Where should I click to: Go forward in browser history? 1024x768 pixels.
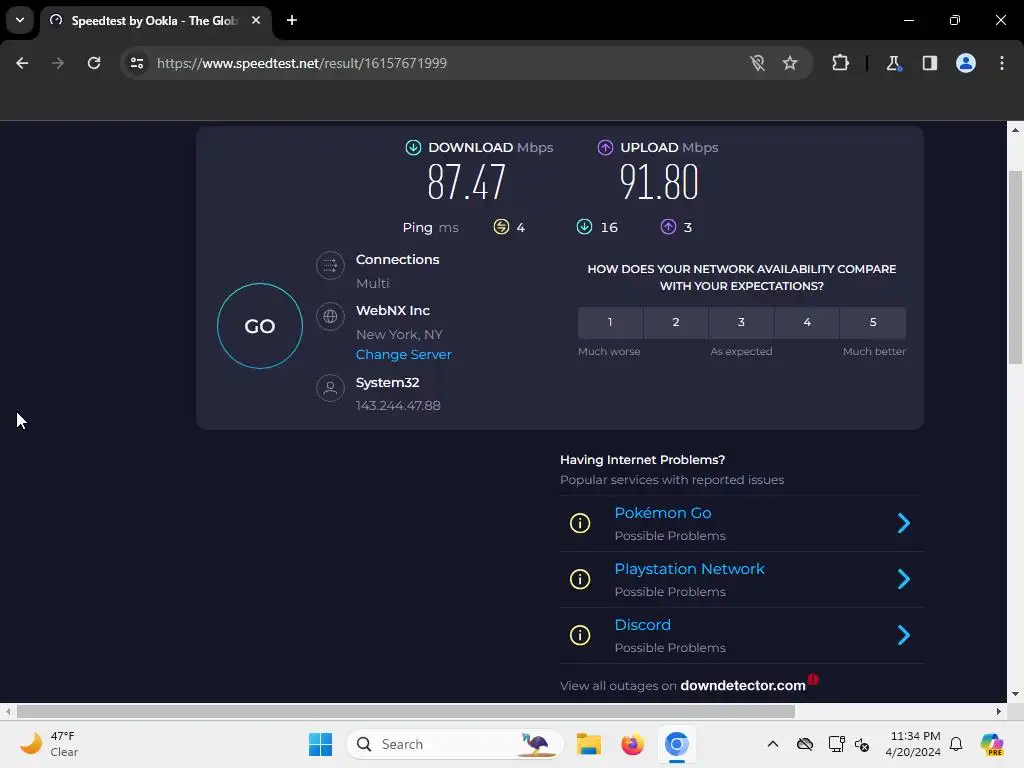click(58, 63)
